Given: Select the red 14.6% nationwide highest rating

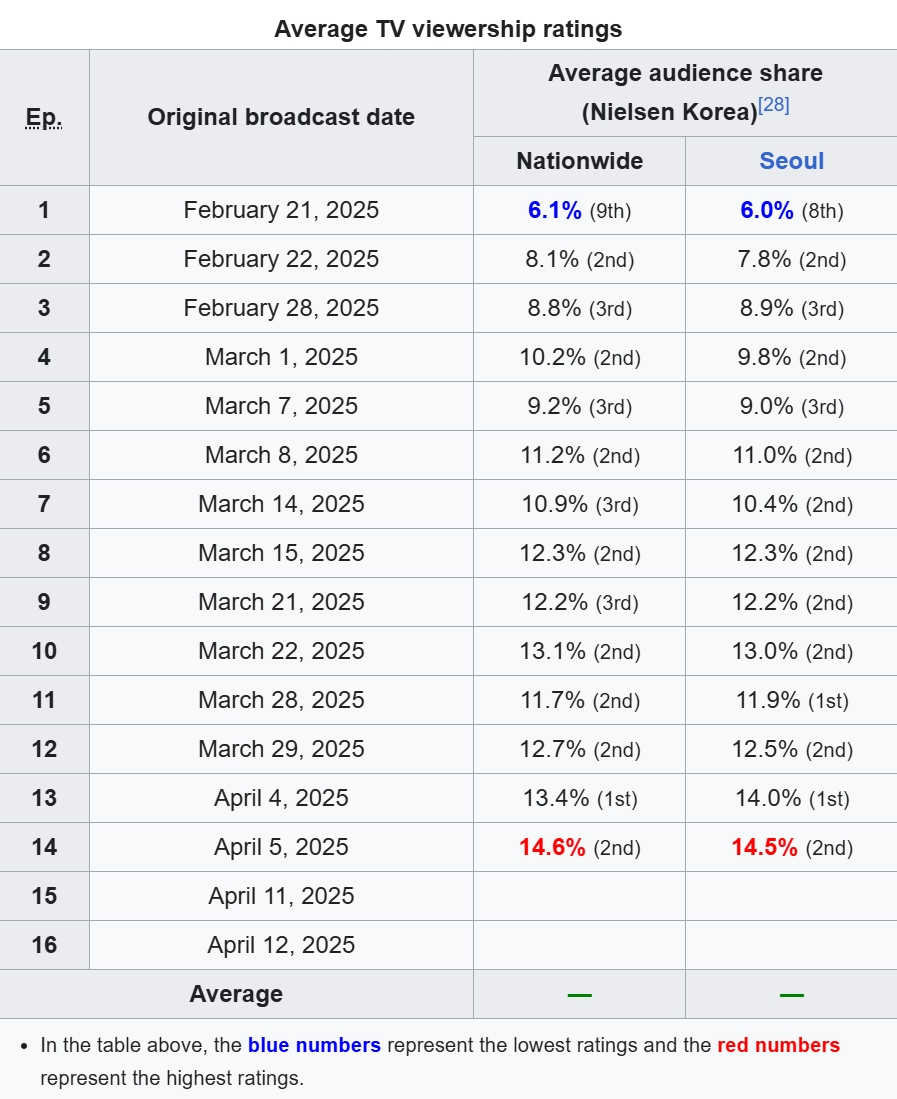Looking at the screenshot, I should 552,847.
